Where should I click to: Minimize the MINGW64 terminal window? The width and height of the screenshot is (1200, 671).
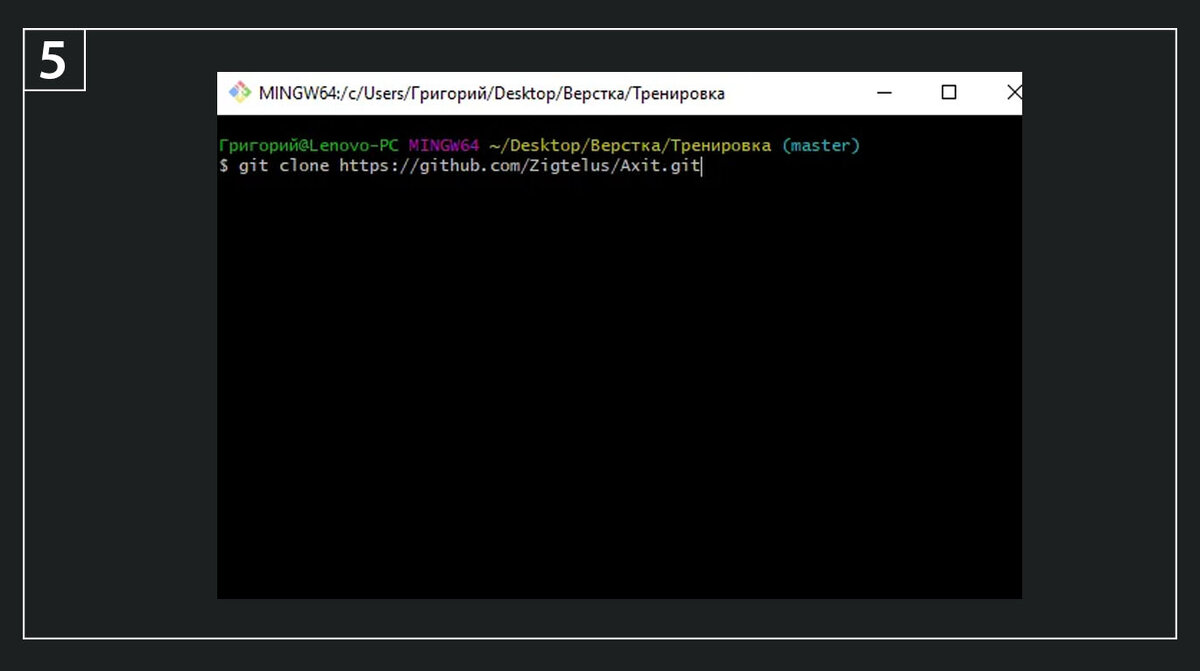pos(884,93)
